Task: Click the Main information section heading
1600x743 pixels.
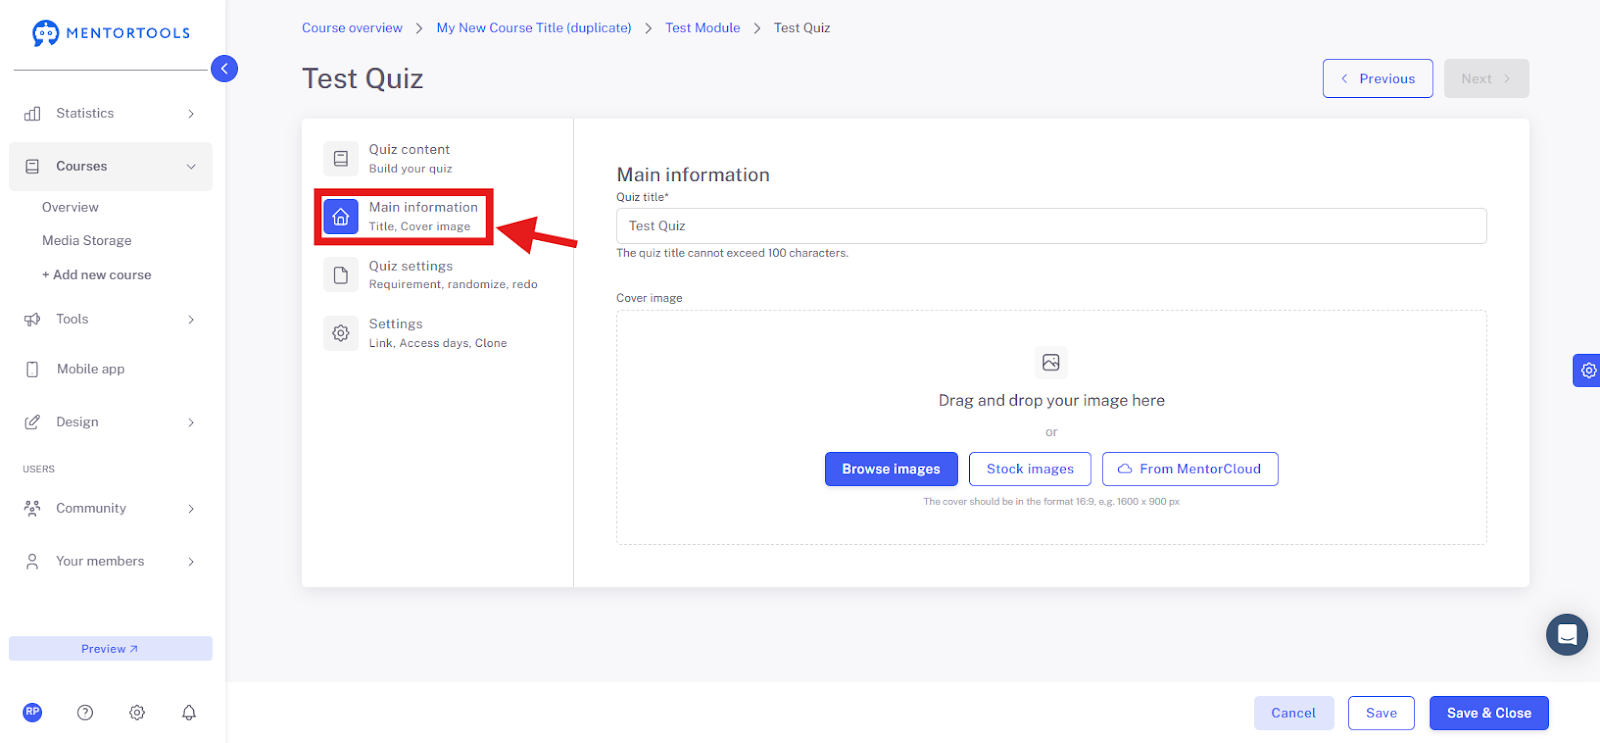Action: [x=693, y=175]
